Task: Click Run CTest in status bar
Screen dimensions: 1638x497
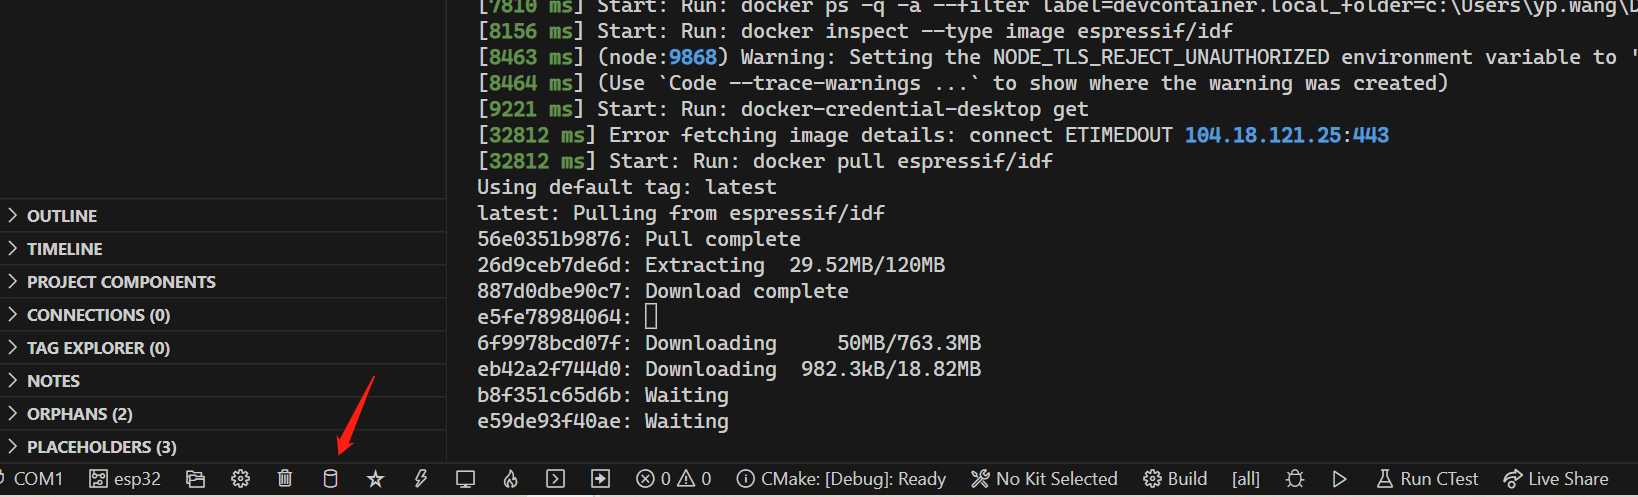Action: coord(1427,479)
